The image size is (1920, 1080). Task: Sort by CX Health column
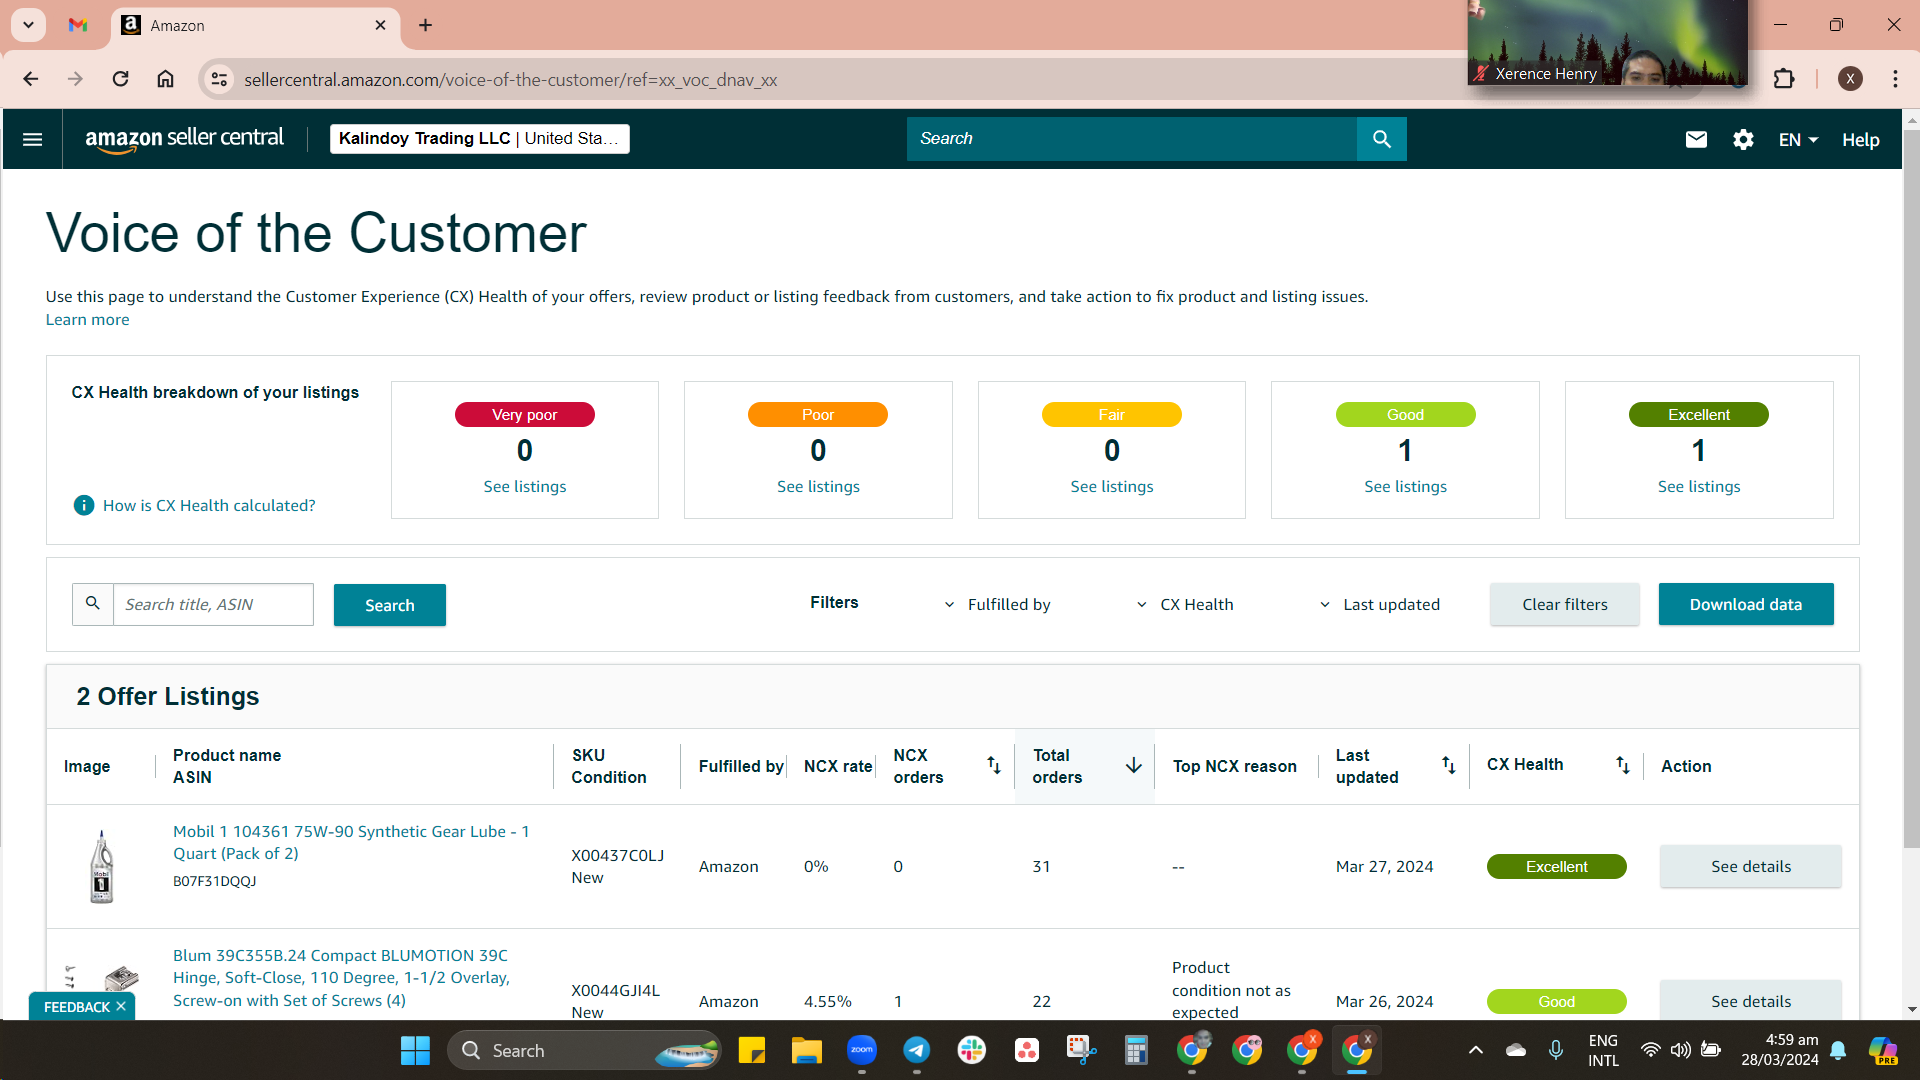pyautogui.click(x=1623, y=765)
